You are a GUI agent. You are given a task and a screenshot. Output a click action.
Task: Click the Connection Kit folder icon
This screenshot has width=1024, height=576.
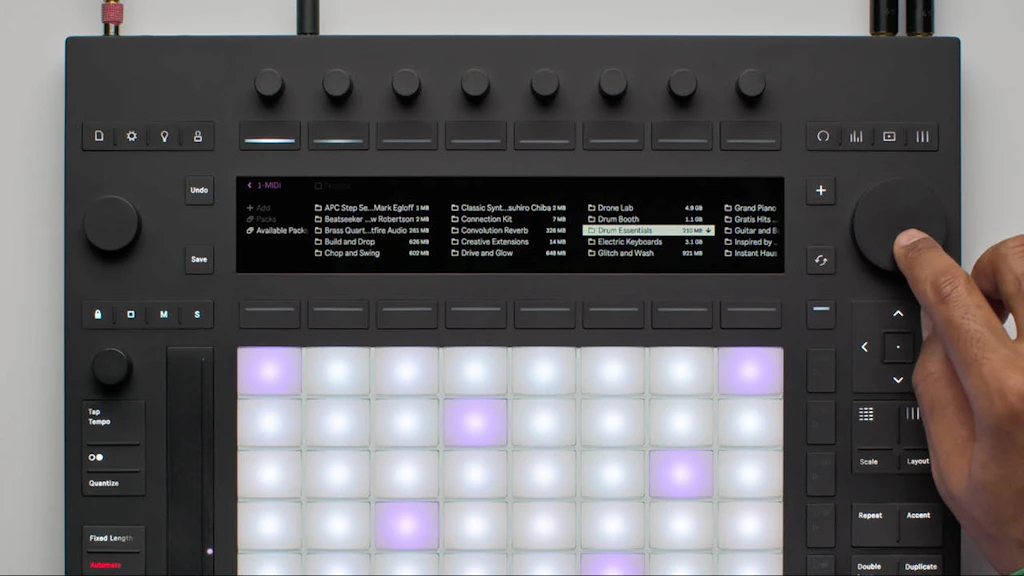point(455,219)
